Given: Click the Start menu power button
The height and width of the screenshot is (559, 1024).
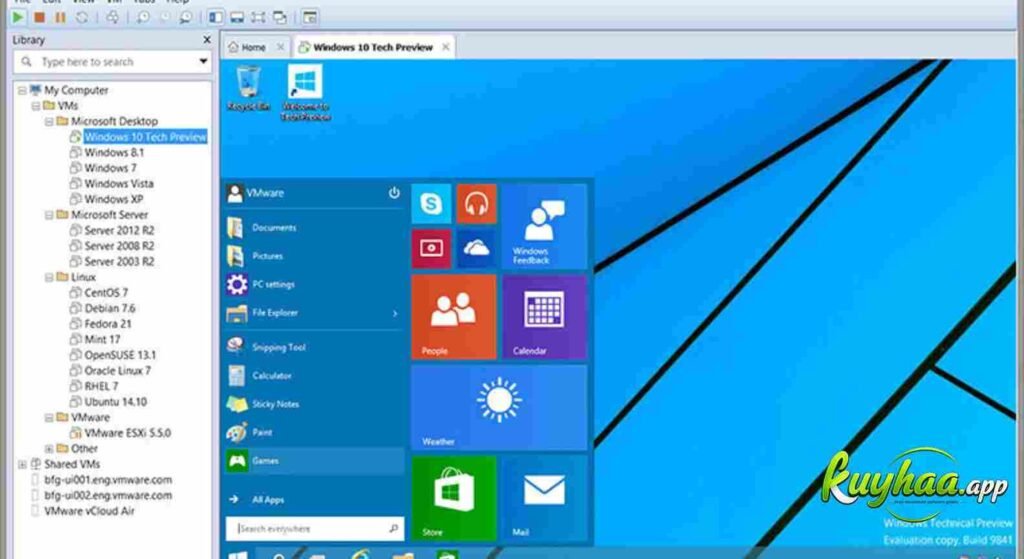Looking at the screenshot, I should click(394, 193).
